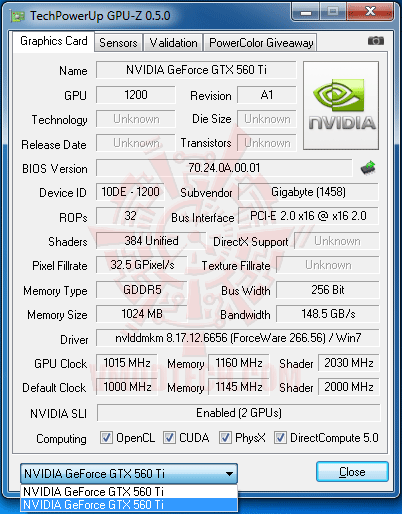Select the Graphics Card tab

pos(54,41)
